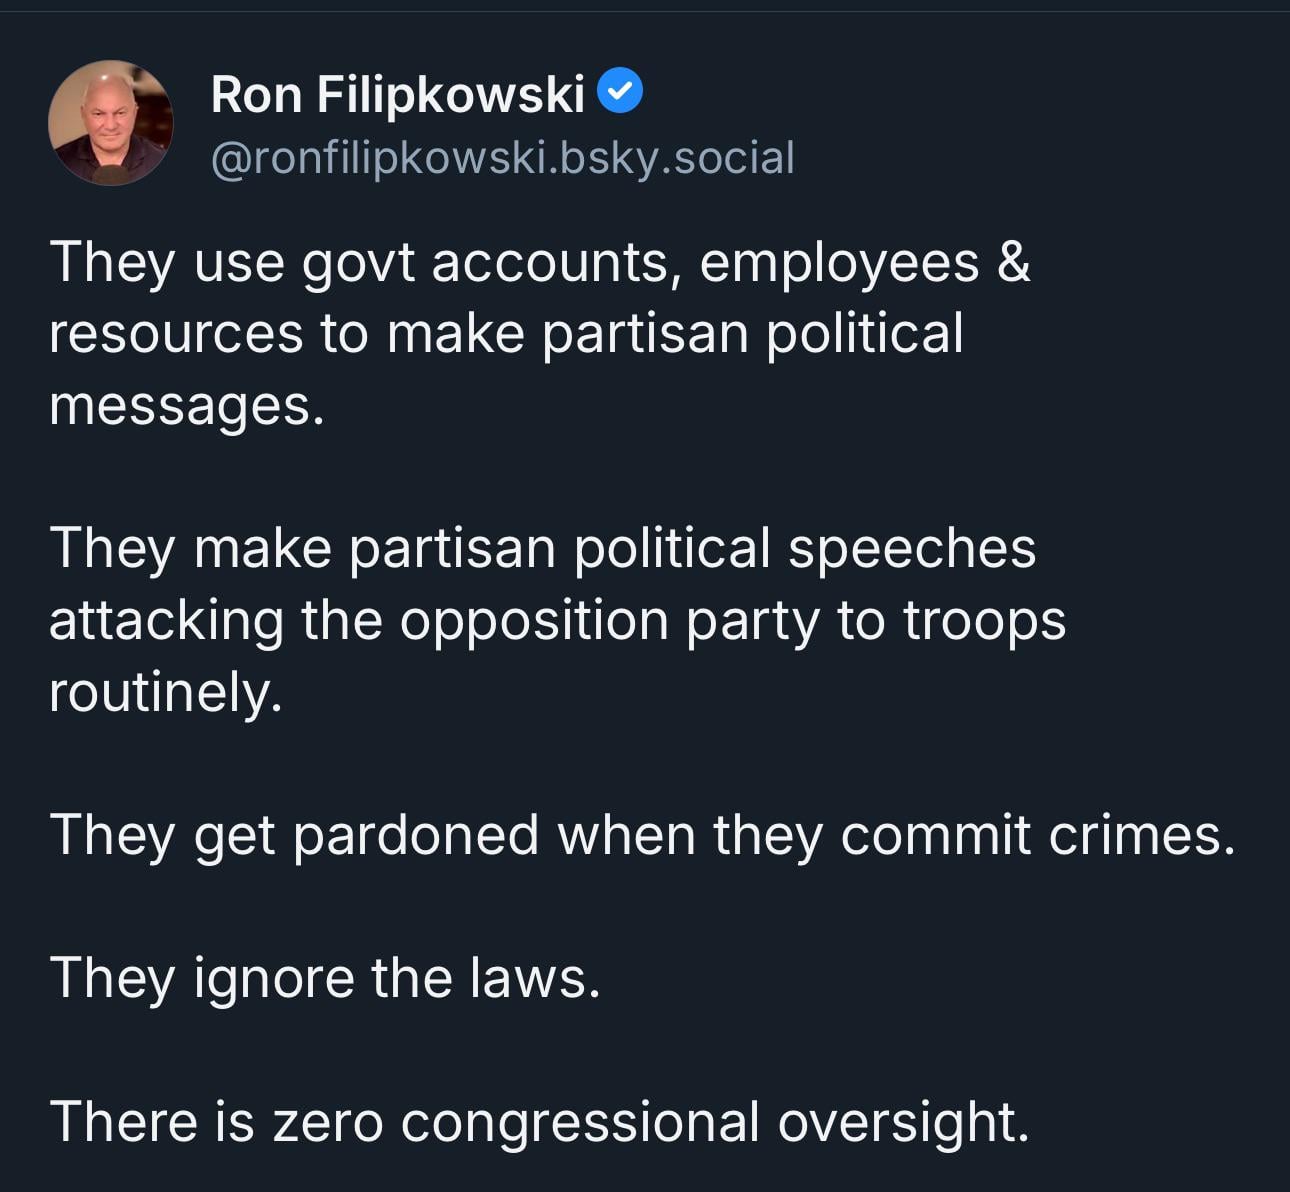
Task: Open Ron Filipkowski's profile picture
Action: pos(110,123)
